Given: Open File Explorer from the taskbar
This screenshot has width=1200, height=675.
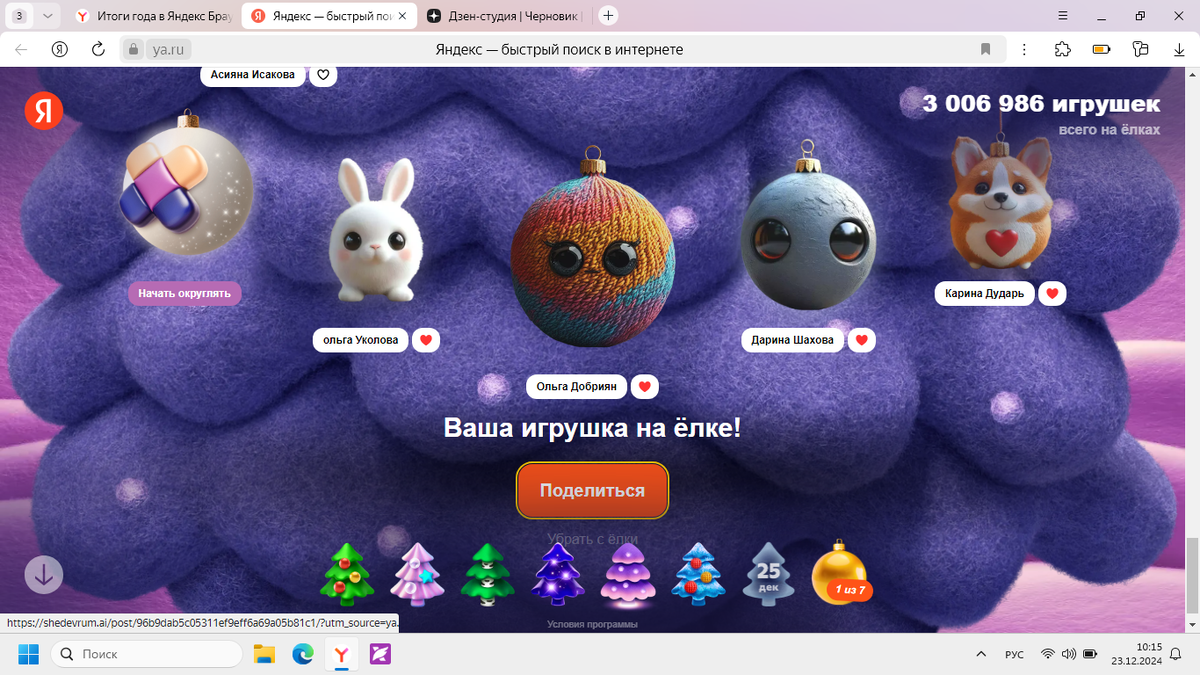Looking at the screenshot, I should [264, 654].
